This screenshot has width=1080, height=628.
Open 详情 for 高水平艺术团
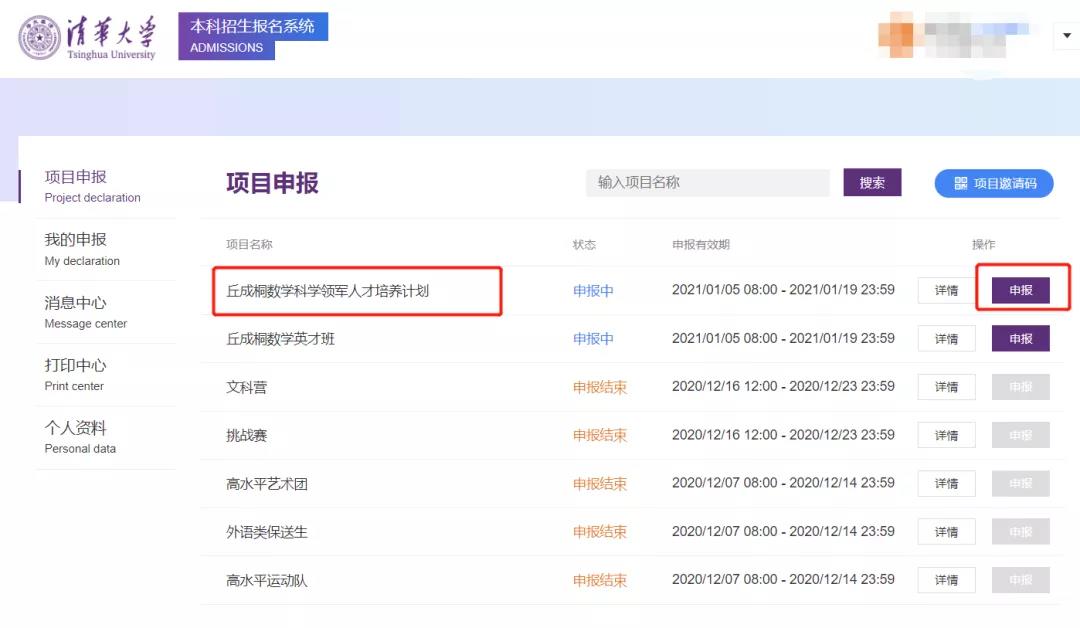[x=946, y=483]
